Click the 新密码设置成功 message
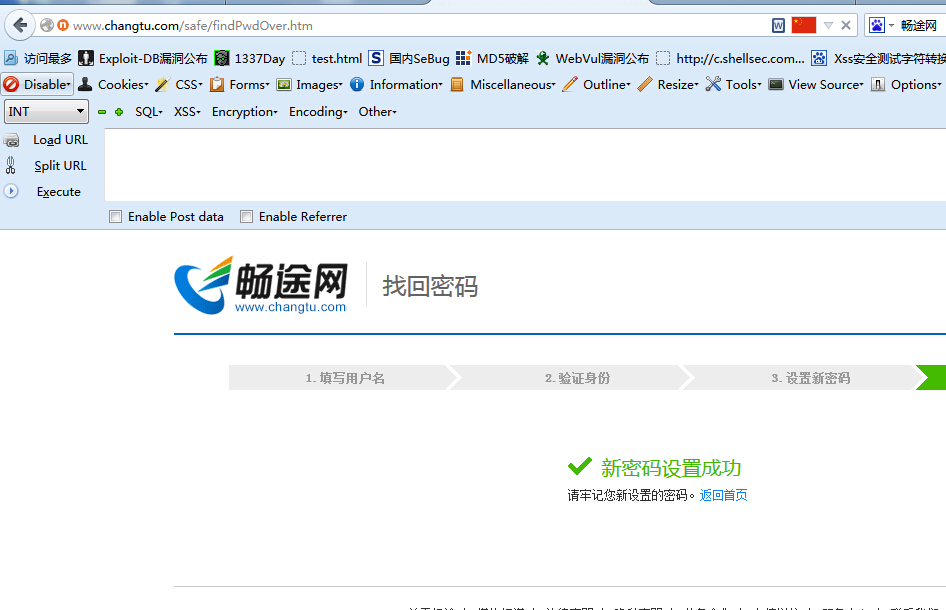The height and width of the screenshot is (610, 946). (x=671, y=468)
